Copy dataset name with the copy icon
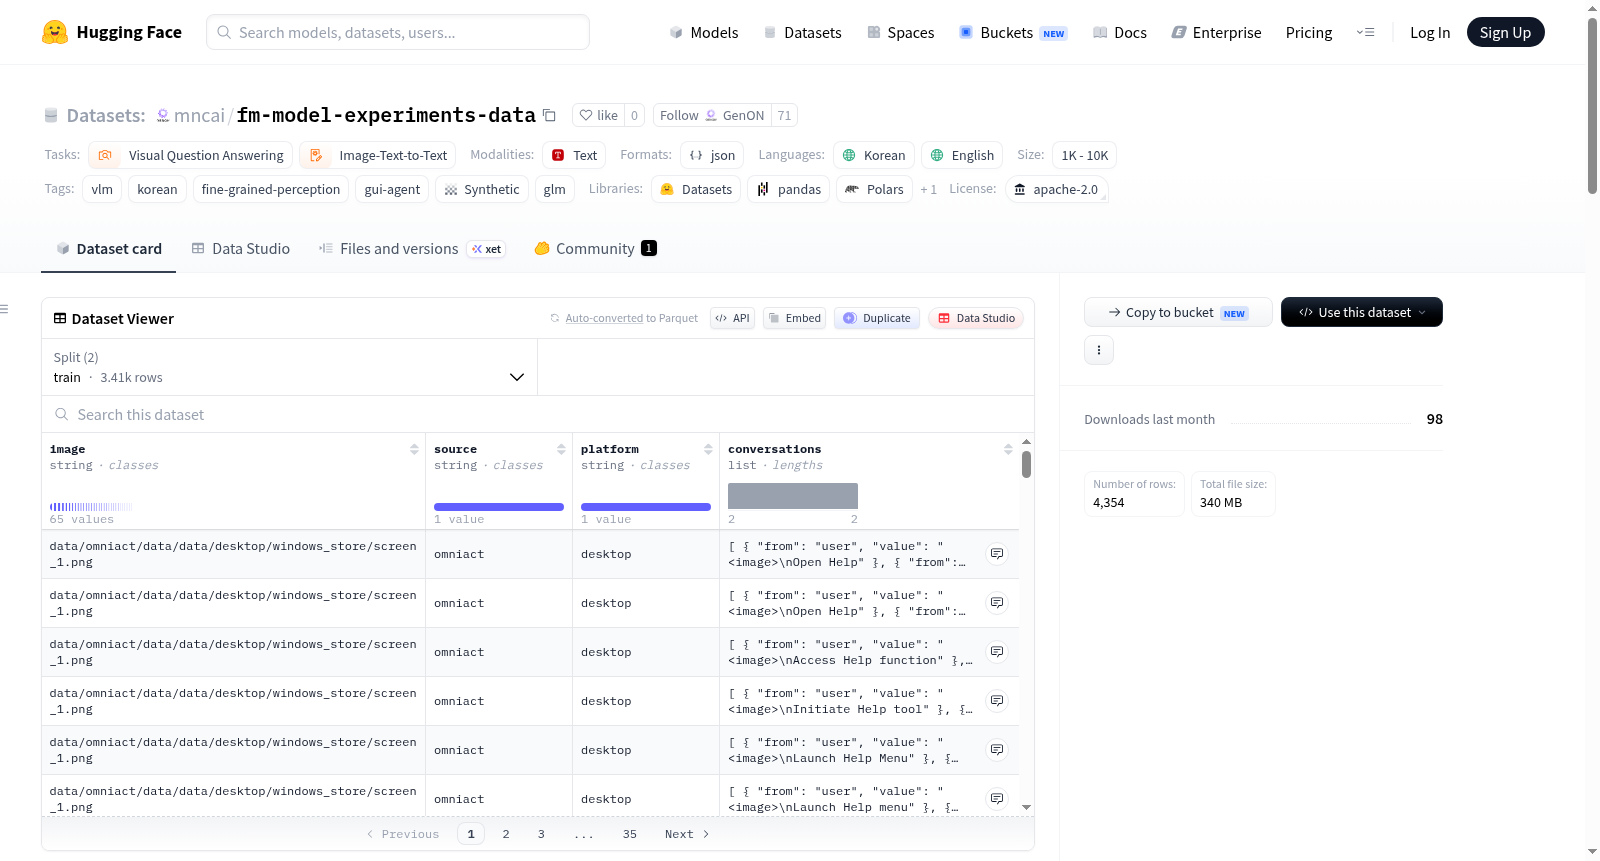Viewport: 1600px width, 861px height. (549, 115)
